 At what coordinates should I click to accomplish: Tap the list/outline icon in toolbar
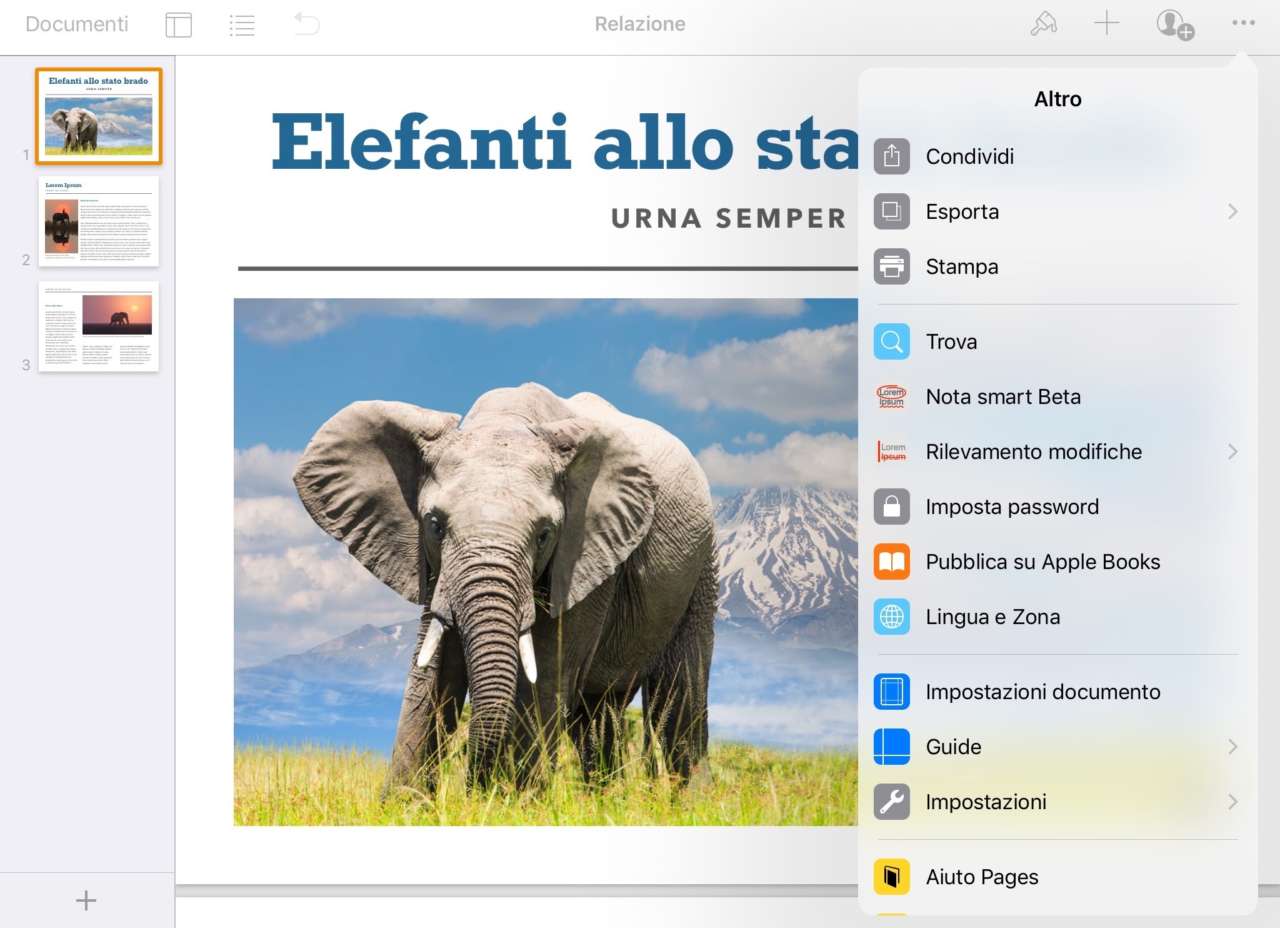coord(242,25)
